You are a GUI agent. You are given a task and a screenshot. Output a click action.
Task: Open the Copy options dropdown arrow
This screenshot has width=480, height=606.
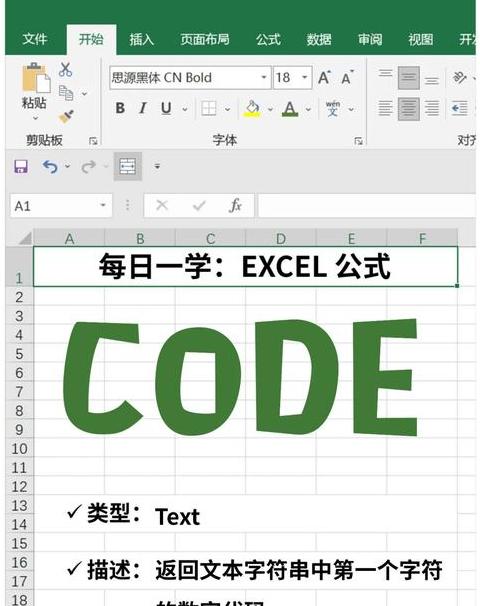(x=84, y=94)
